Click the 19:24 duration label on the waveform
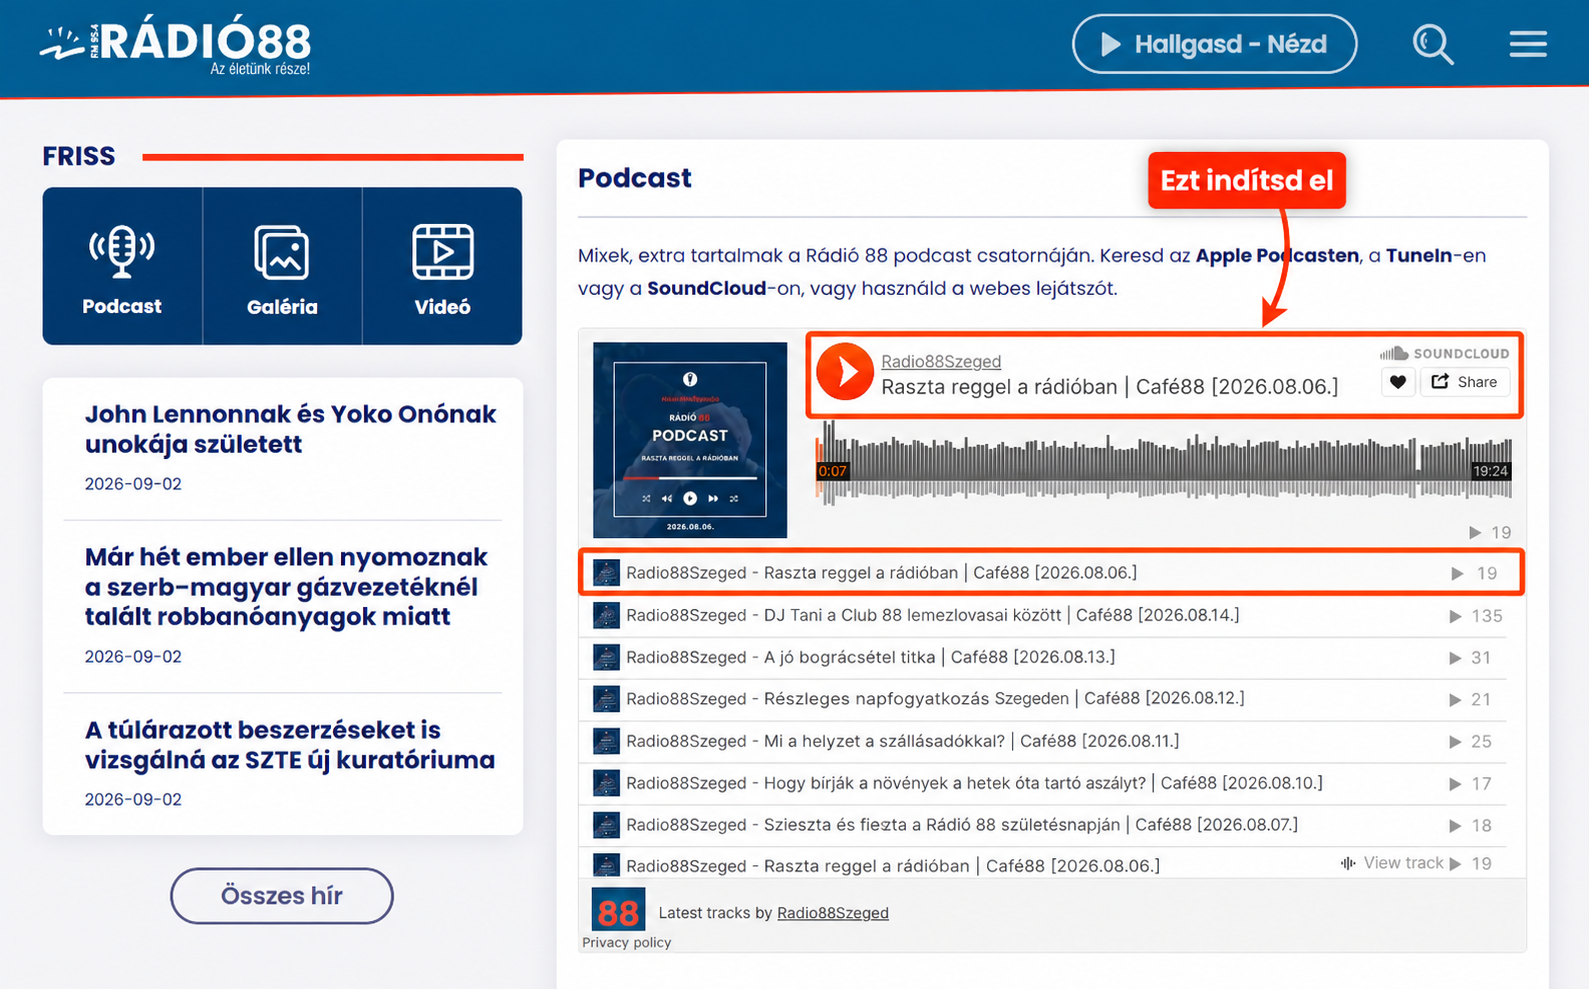The image size is (1589, 989). [1490, 471]
